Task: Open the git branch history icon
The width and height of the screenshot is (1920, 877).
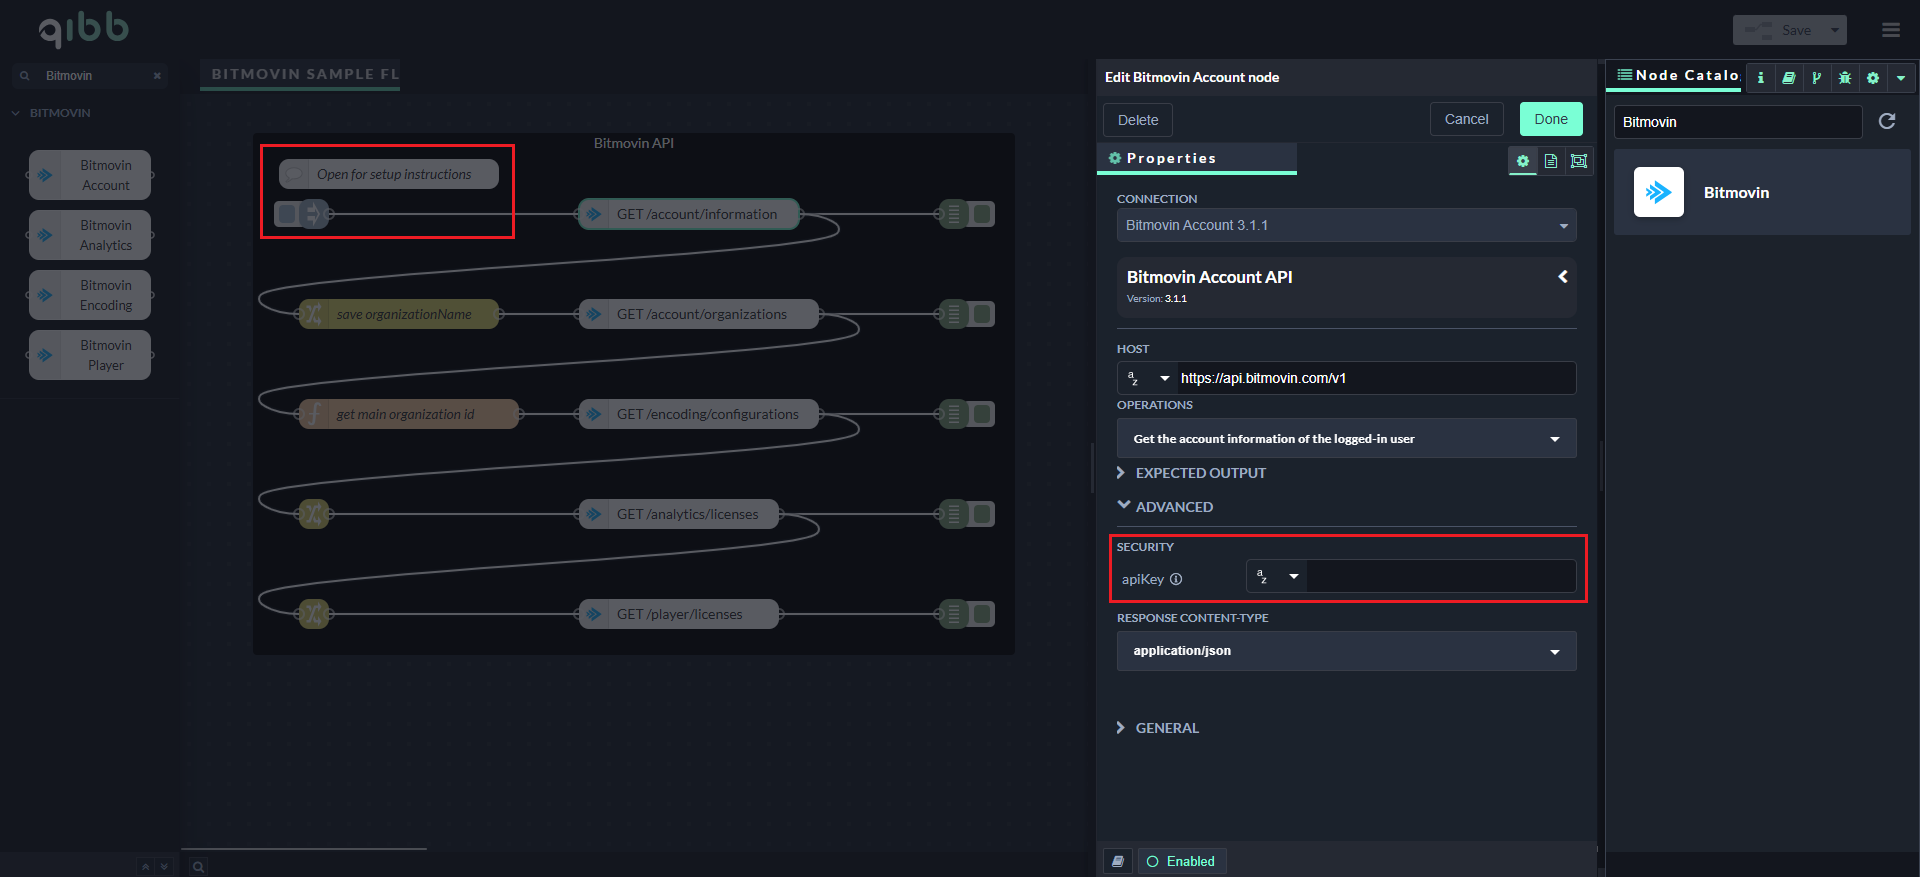Action: 1816,77
